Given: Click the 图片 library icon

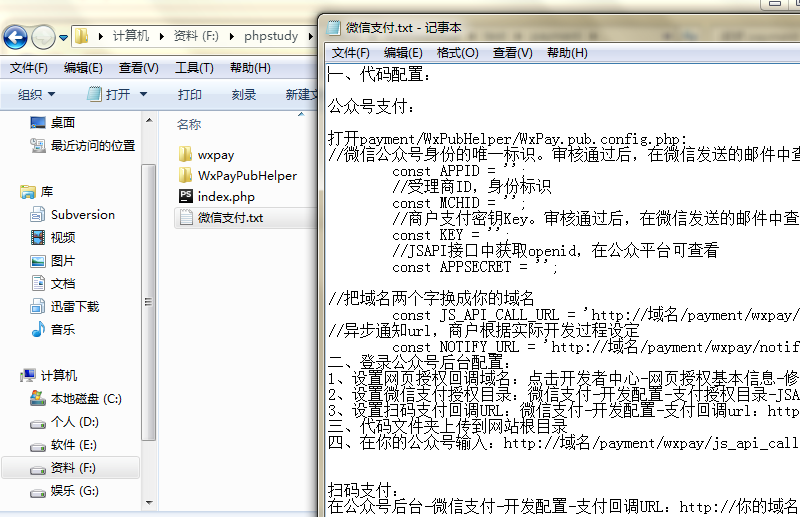Looking at the screenshot, I should [38, 261].
